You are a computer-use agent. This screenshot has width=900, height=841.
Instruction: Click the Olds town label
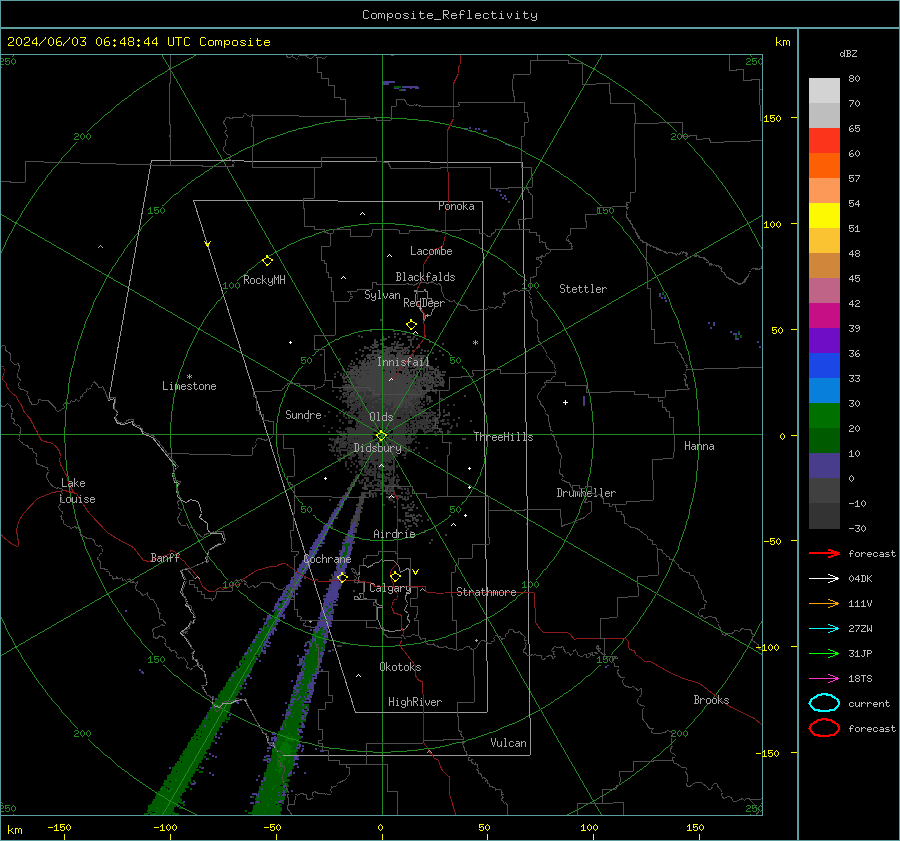pyautogui.click(x=381, y=417)
